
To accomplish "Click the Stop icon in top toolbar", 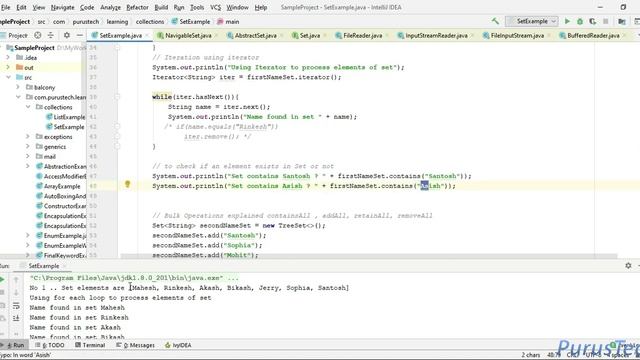I will (606, 21).
